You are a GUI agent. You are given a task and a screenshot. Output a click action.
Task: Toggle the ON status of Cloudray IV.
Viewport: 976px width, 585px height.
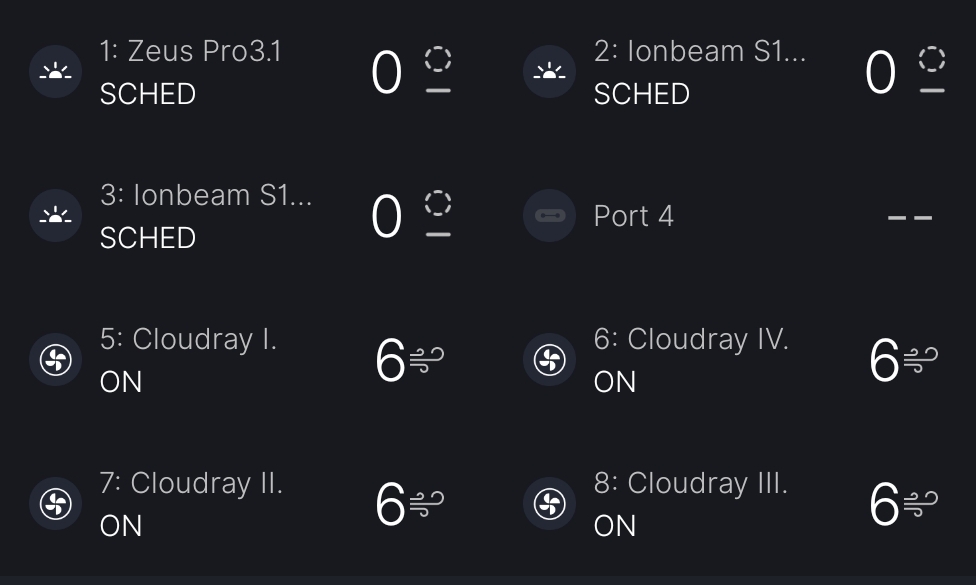615,382
